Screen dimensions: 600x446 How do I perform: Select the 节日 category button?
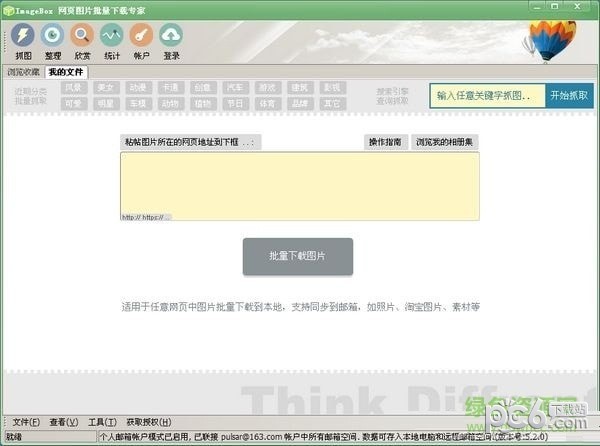point(235,104)
